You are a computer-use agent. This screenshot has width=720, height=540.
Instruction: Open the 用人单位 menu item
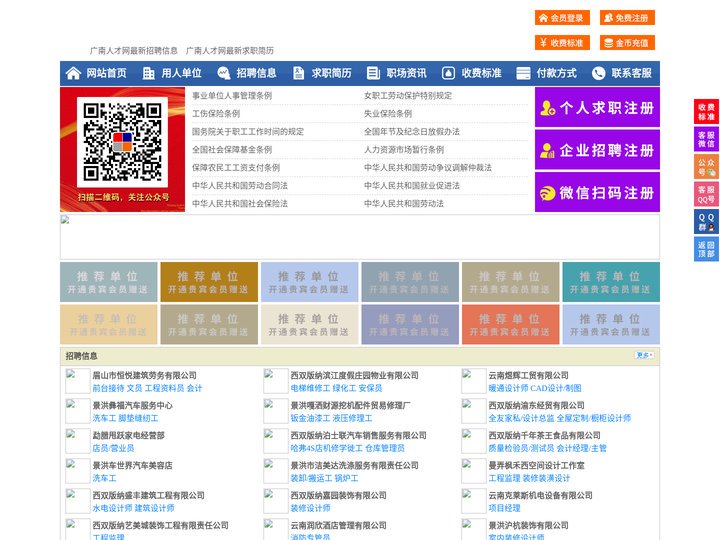click(x=181, y=73)
